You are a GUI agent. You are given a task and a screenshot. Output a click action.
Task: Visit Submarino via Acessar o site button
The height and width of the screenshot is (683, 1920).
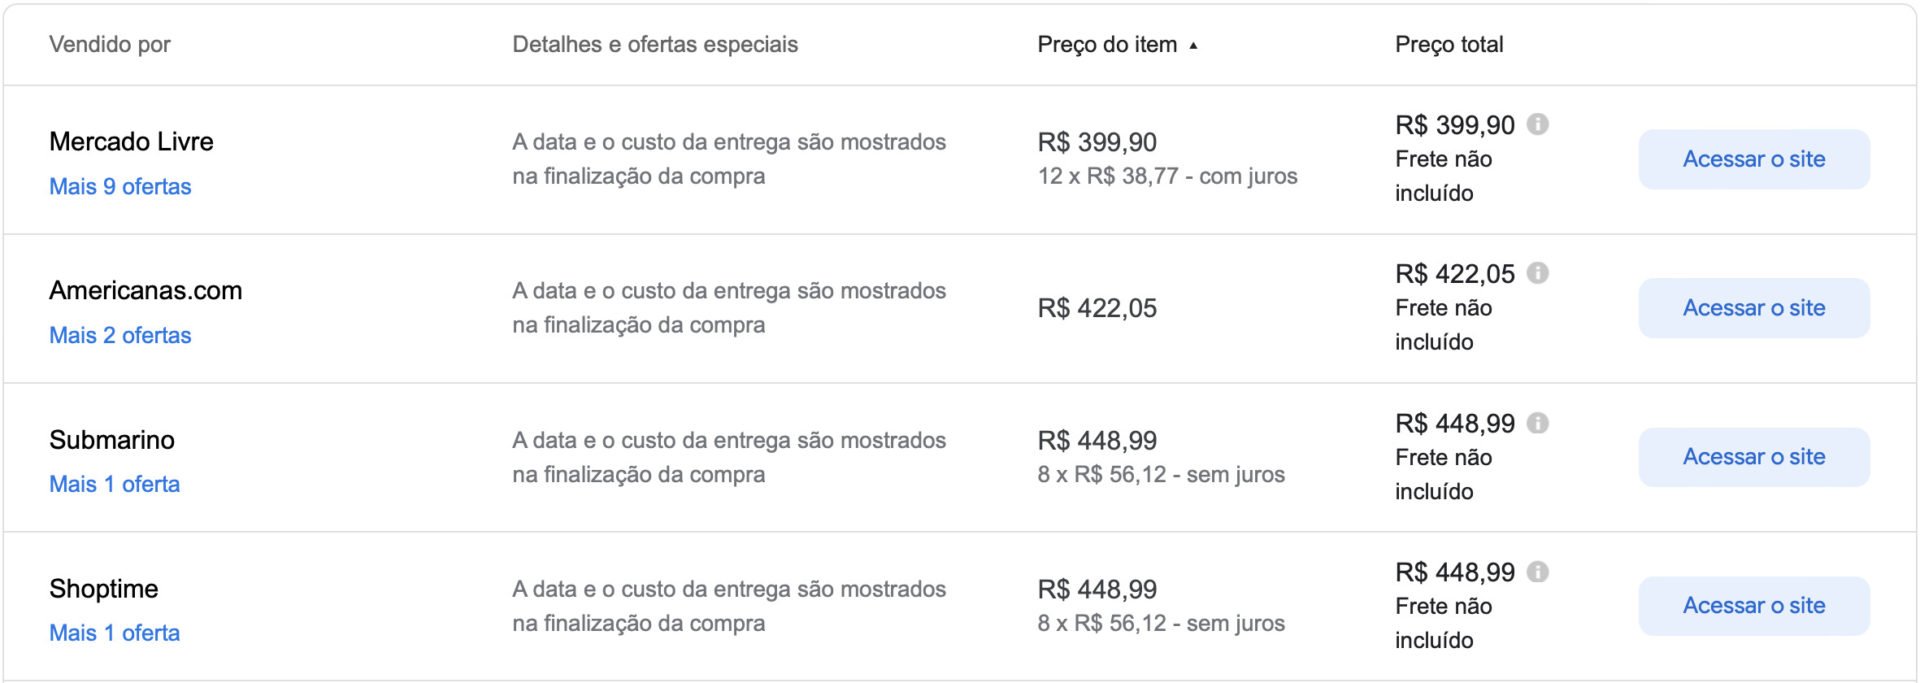[1754, 457]
